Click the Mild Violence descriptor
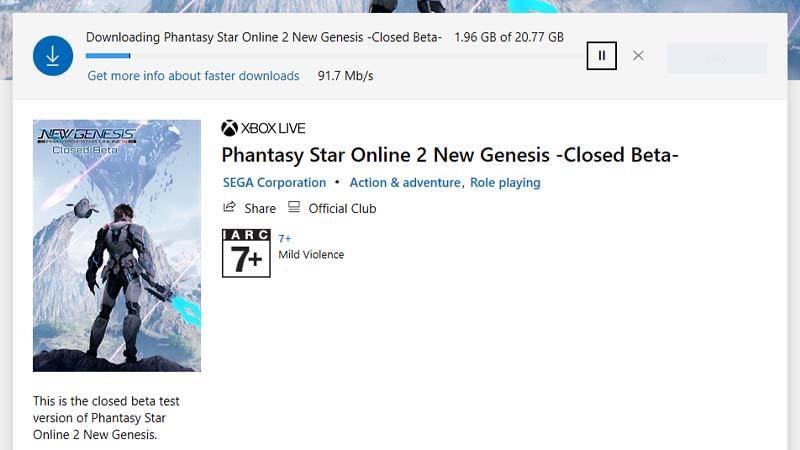The height and width of the screenshot is (450, 800). pos(311,255)
